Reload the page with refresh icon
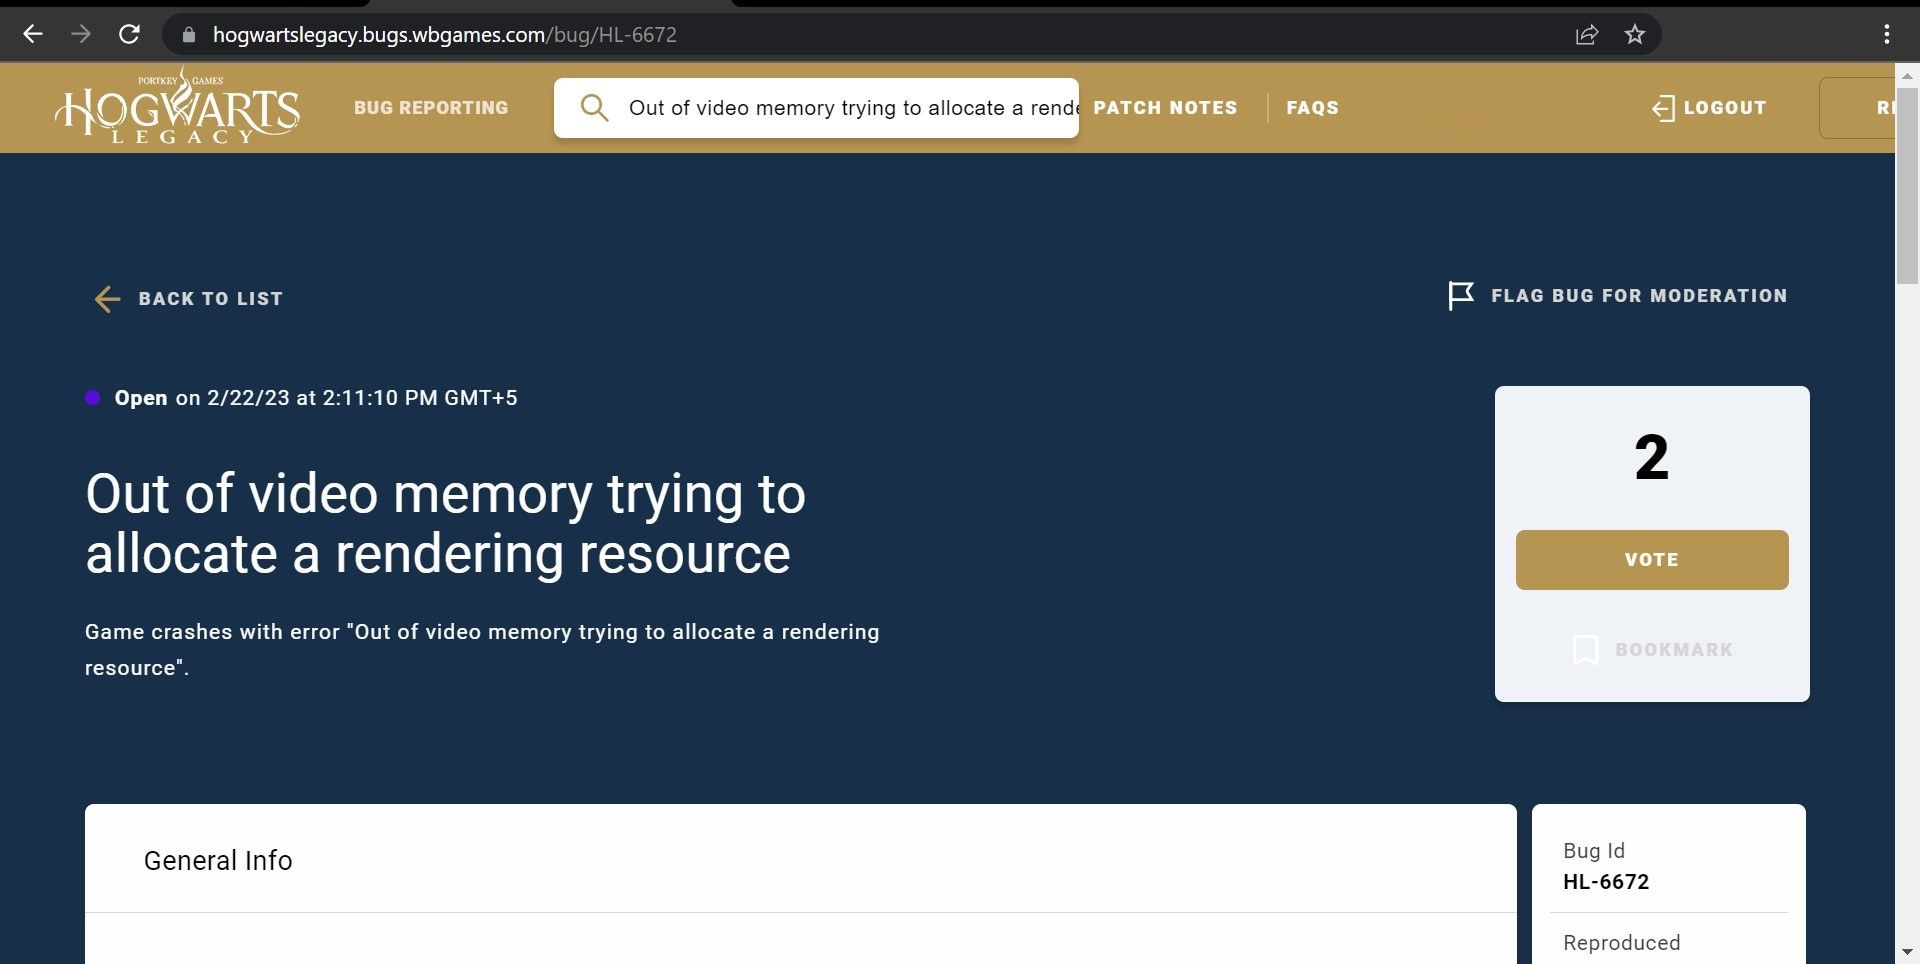 point(129,34)
